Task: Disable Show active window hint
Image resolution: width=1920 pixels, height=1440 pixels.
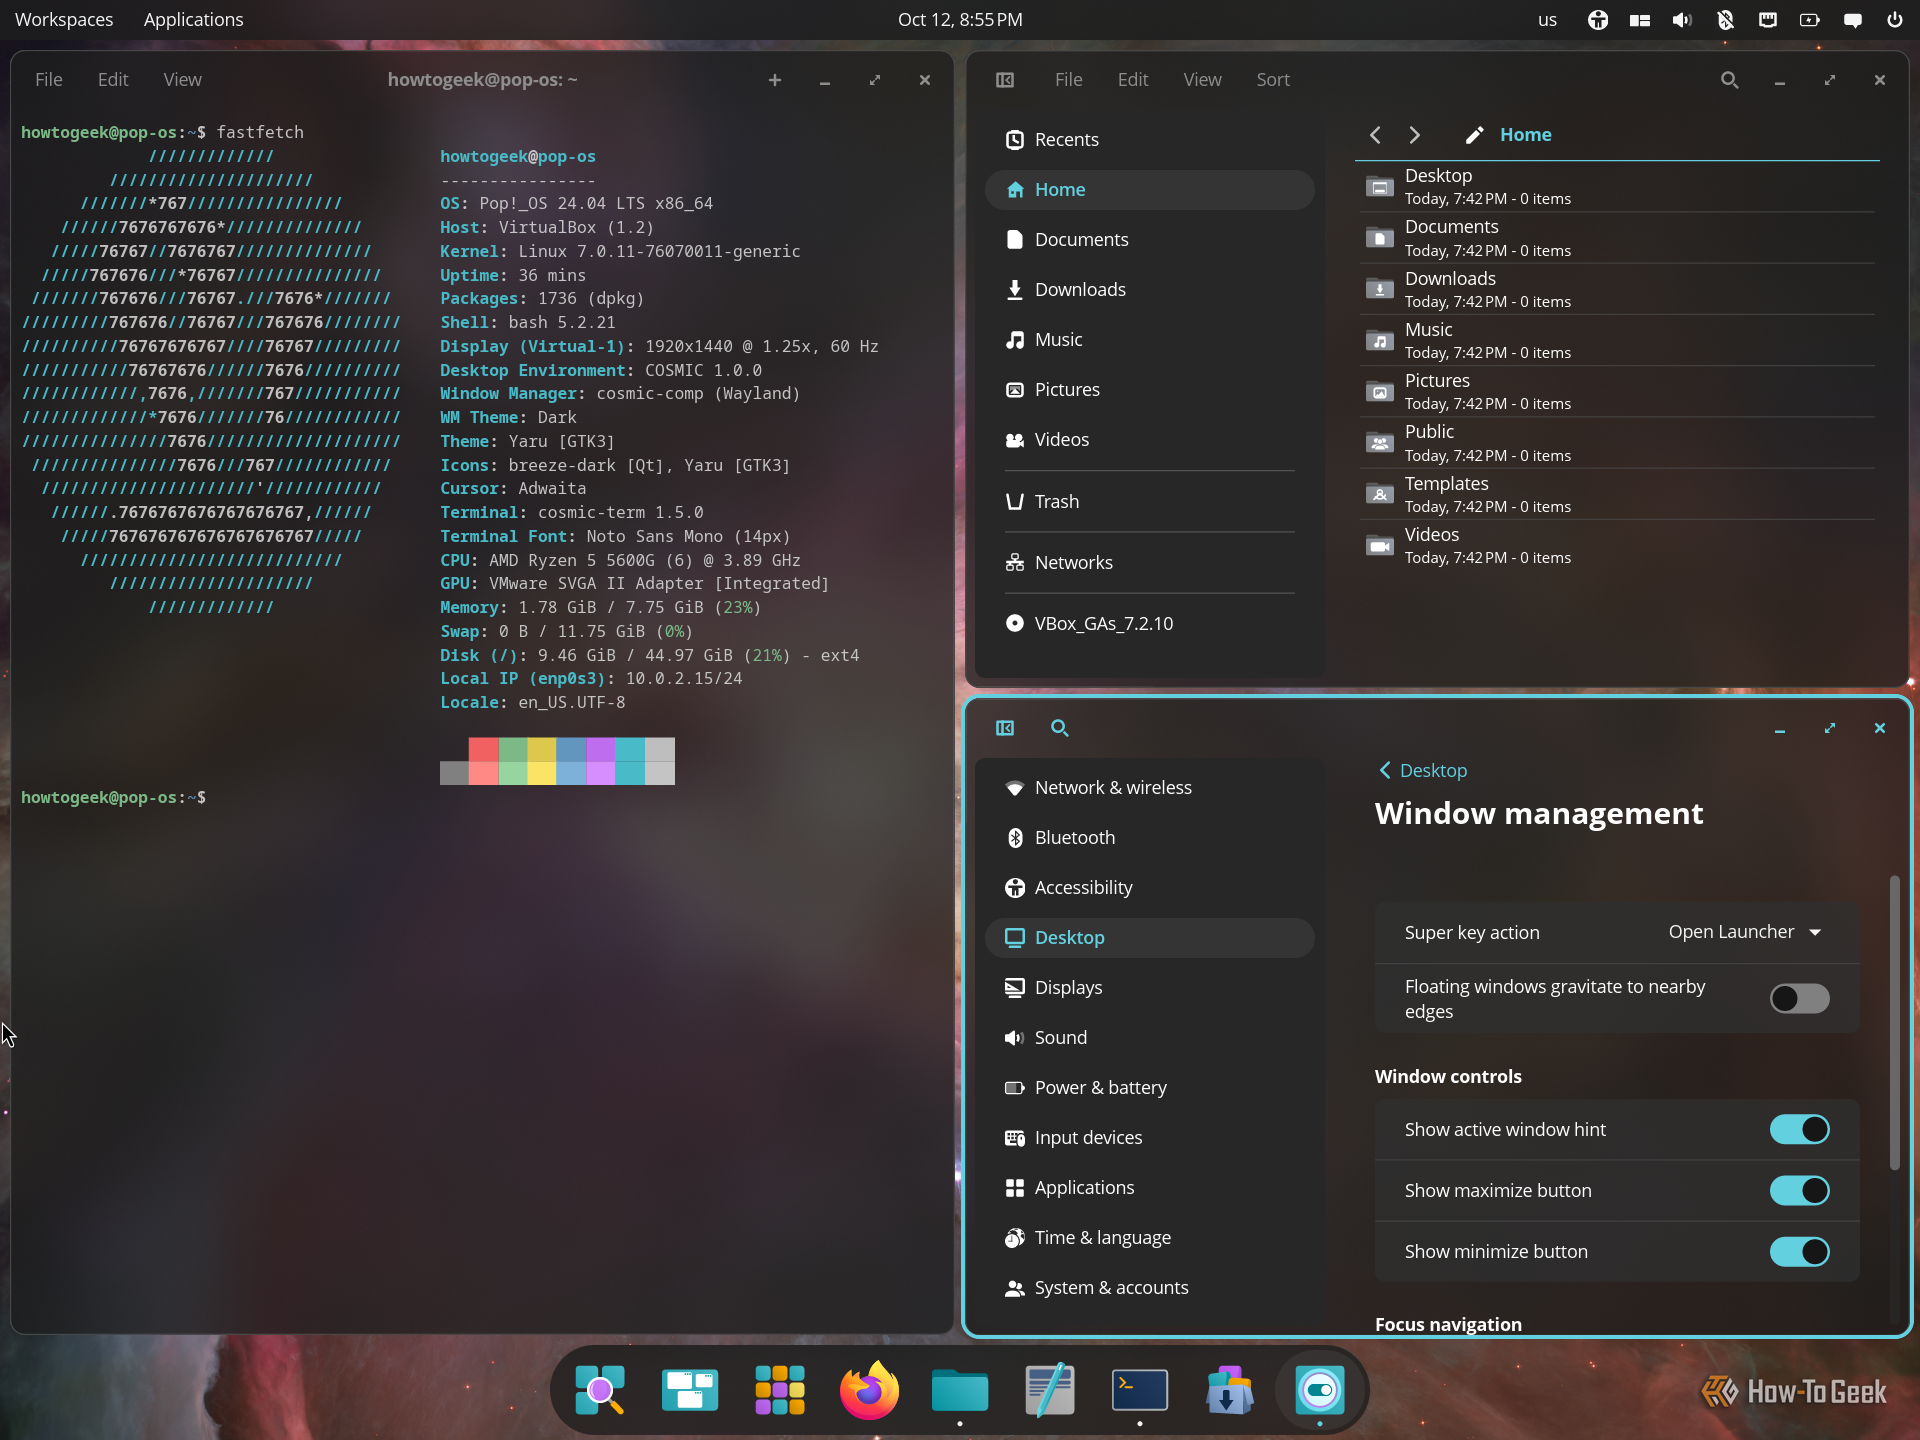Action: coord(1799,1129)
